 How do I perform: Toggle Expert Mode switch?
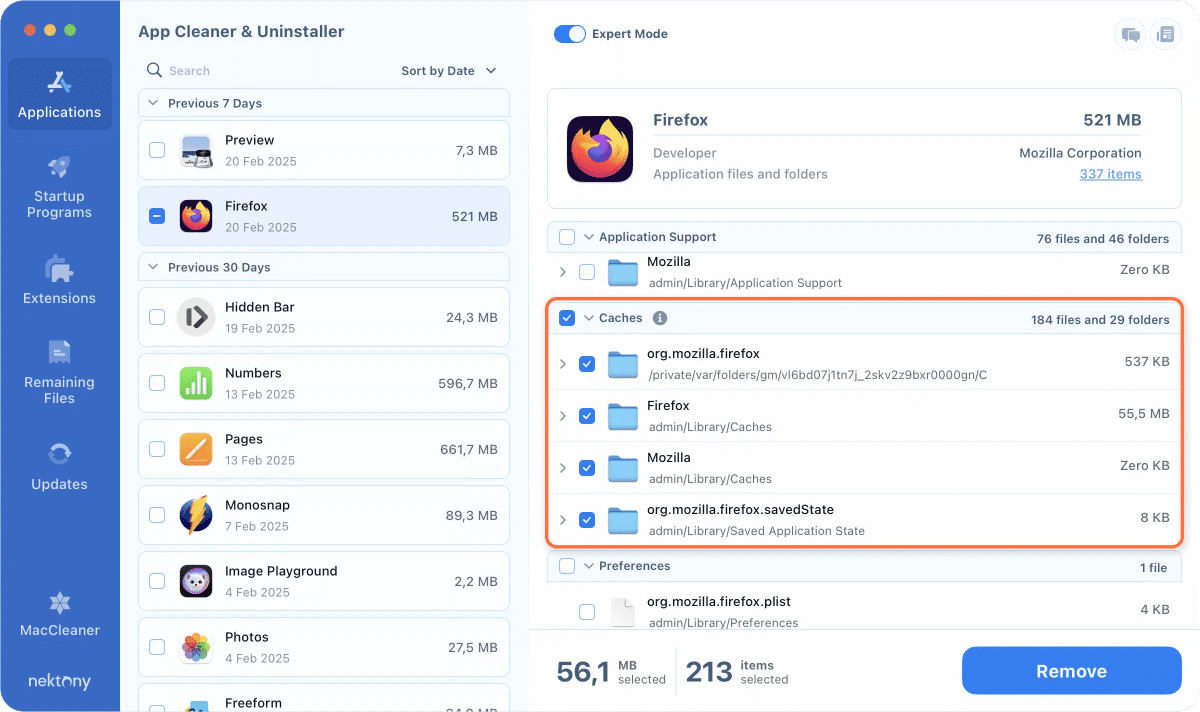[570, 34]
